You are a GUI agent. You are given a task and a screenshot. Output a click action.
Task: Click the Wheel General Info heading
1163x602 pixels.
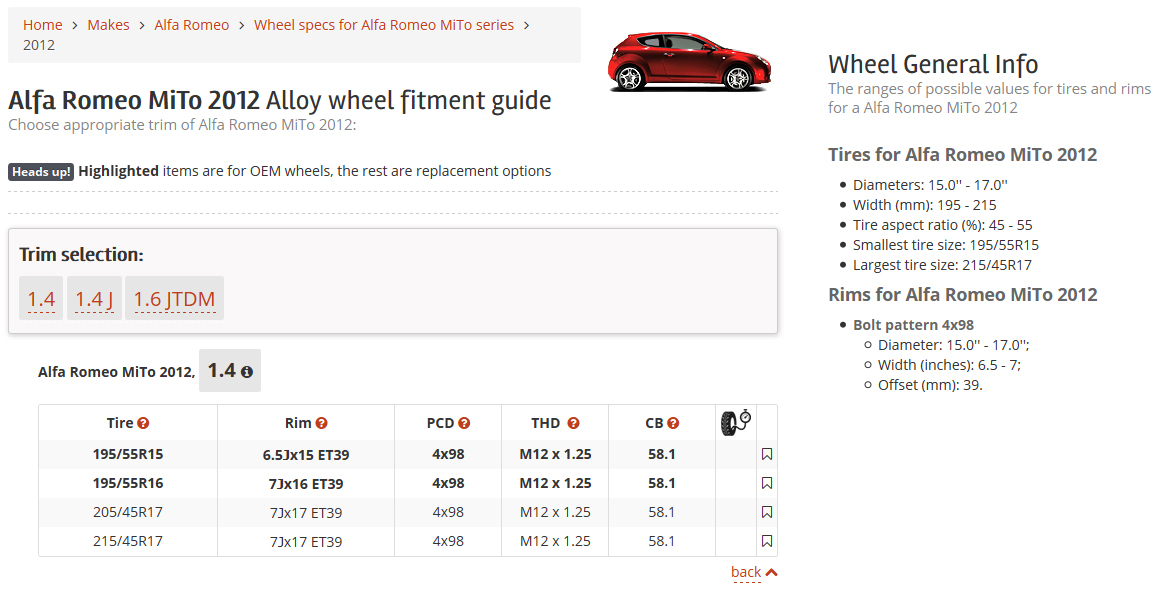[933, 64]
